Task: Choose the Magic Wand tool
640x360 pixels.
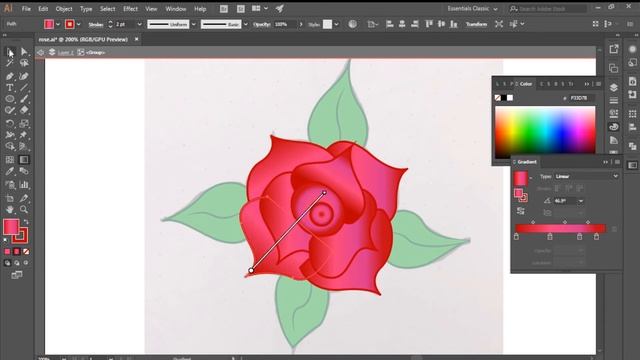Action: [x=10, y=63]
